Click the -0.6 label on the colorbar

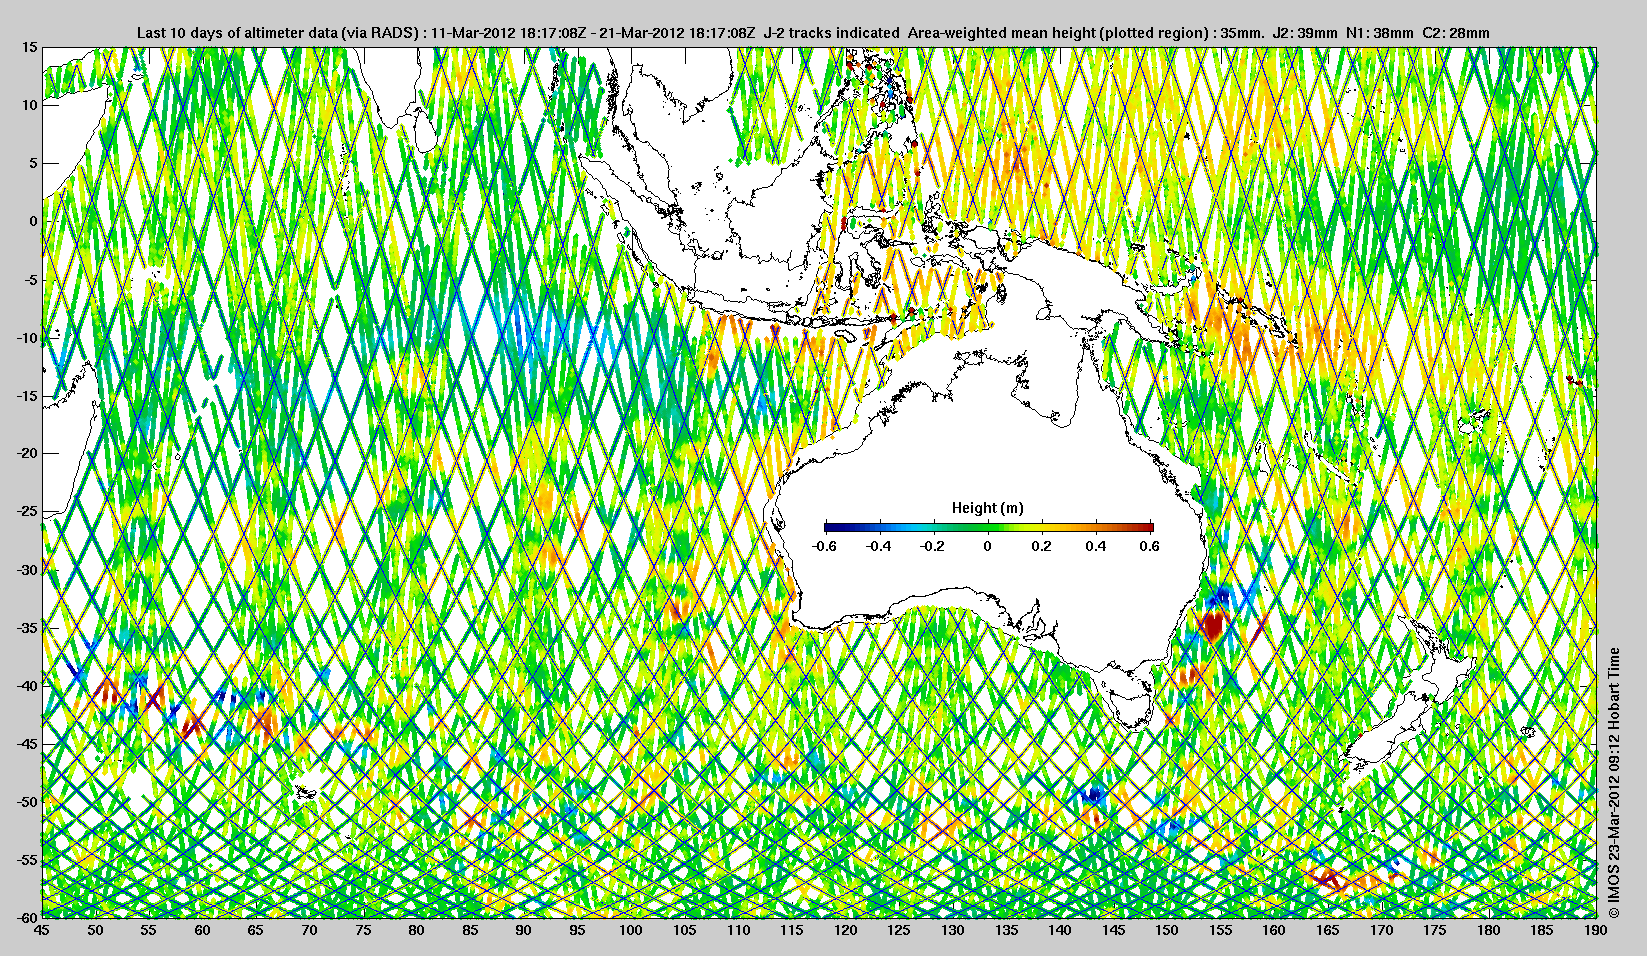tap(825, 546)
